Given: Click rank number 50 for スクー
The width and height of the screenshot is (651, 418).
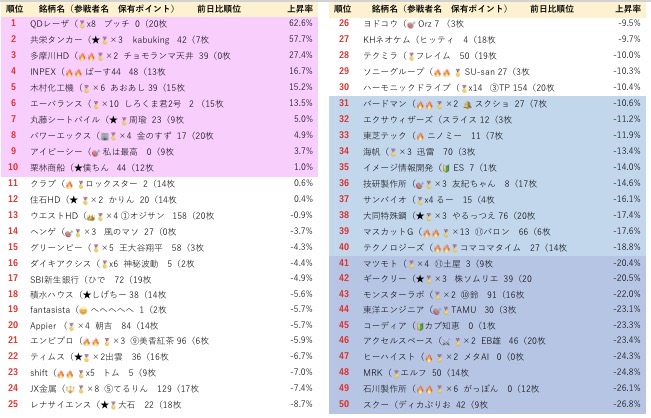Looking at the screenshot, I should 343,405.
